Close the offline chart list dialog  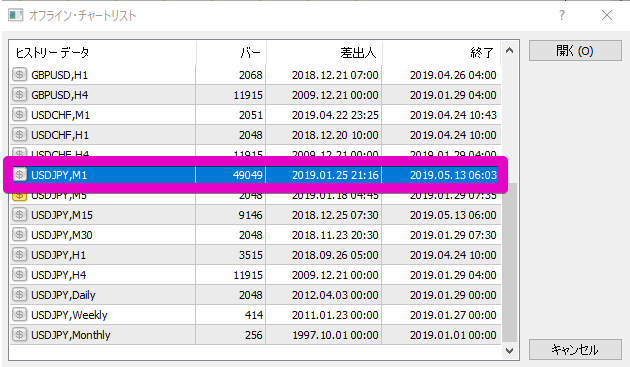(607, 15)
